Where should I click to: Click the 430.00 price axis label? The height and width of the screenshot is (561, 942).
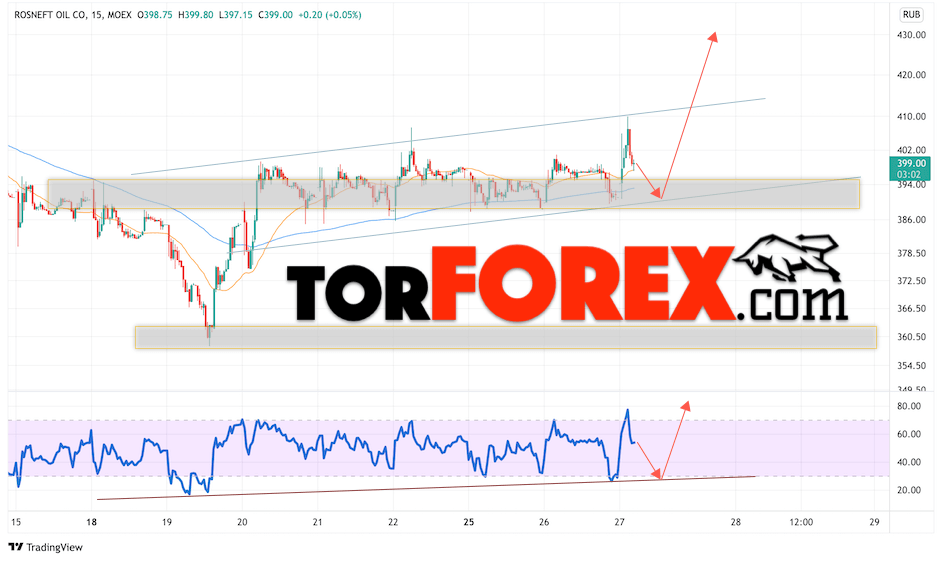pos(911,35)
